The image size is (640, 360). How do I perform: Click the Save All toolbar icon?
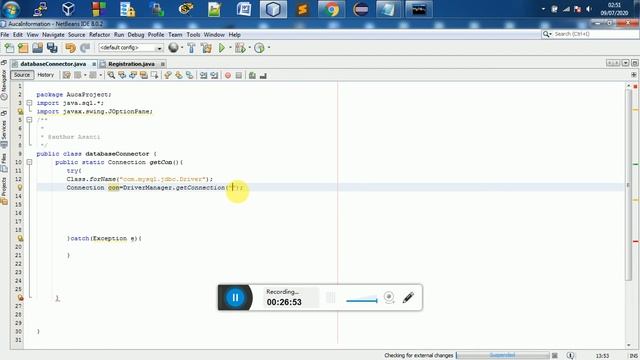pyautogui.click(x=52, y=48)
